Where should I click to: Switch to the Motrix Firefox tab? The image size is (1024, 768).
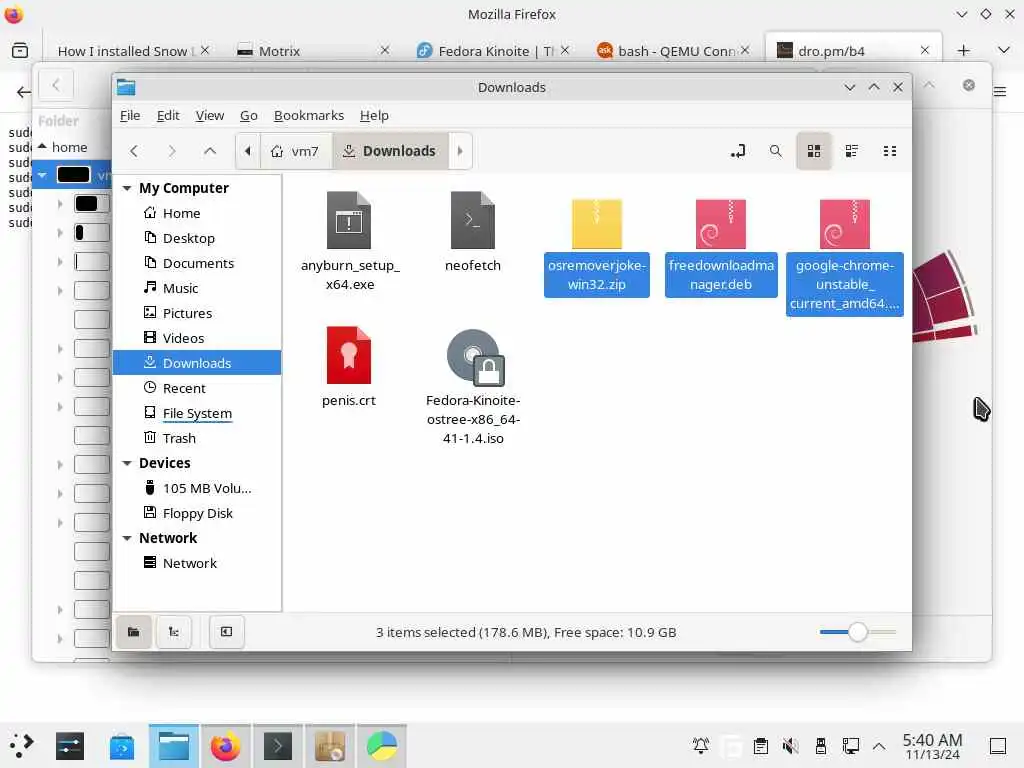[313, 50]
